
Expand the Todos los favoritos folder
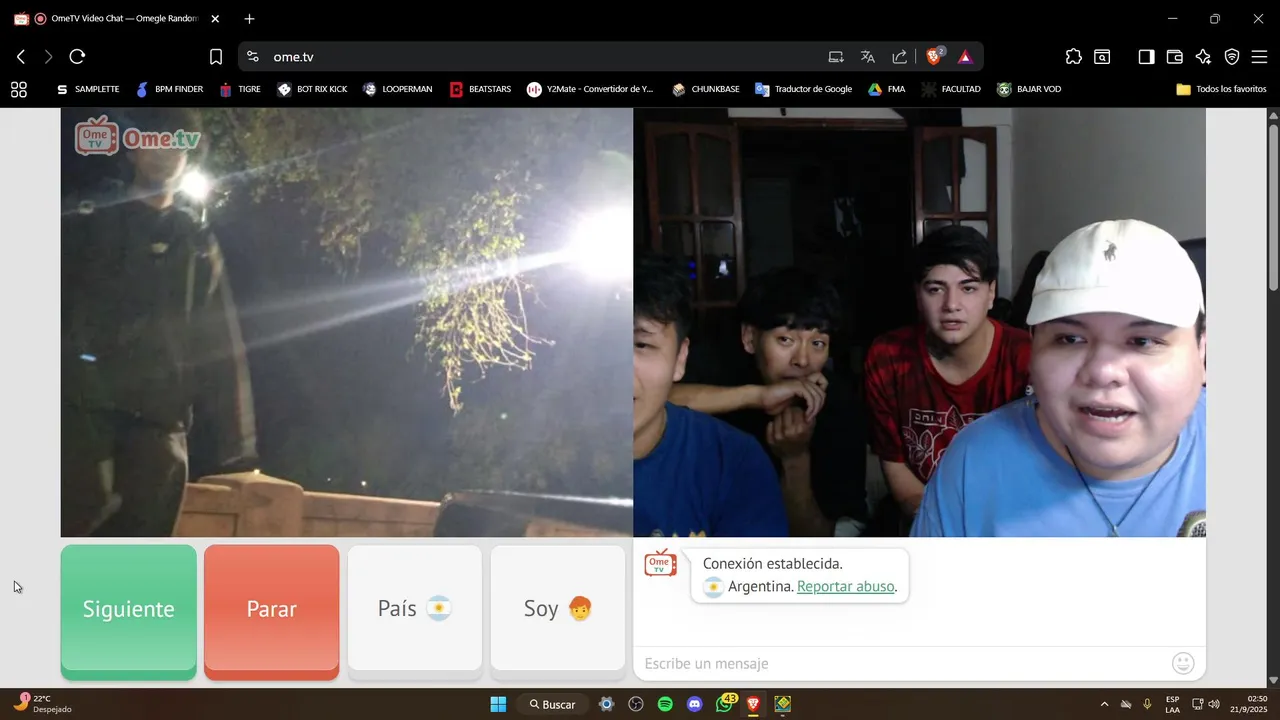tap(1221, 89)
